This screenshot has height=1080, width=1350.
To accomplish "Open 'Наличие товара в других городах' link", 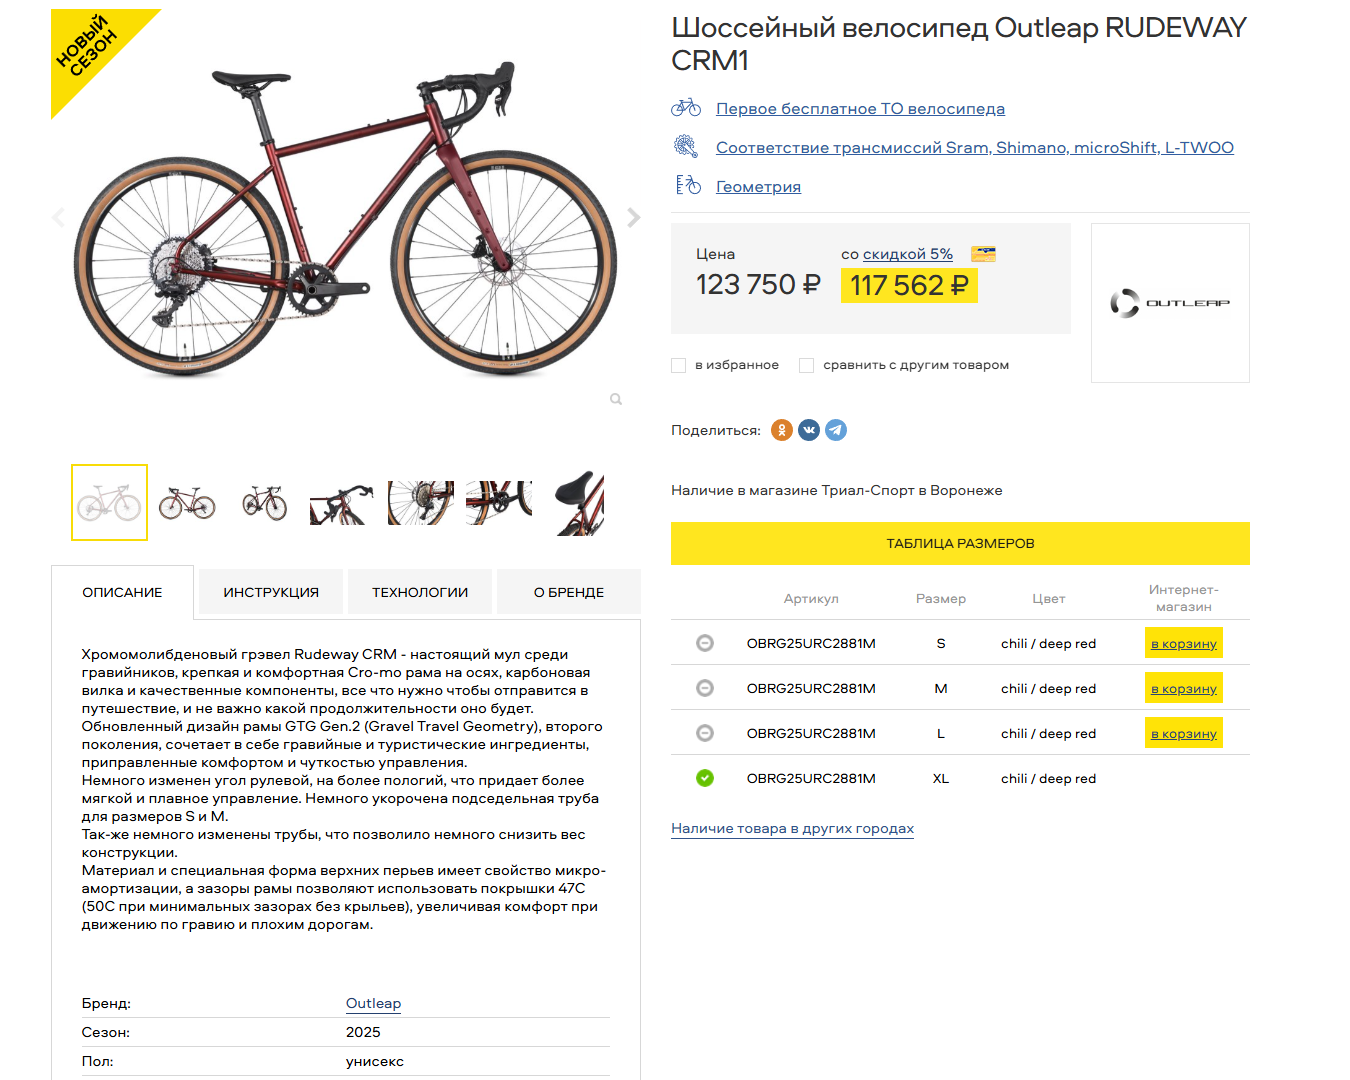I will pos(792,828).
